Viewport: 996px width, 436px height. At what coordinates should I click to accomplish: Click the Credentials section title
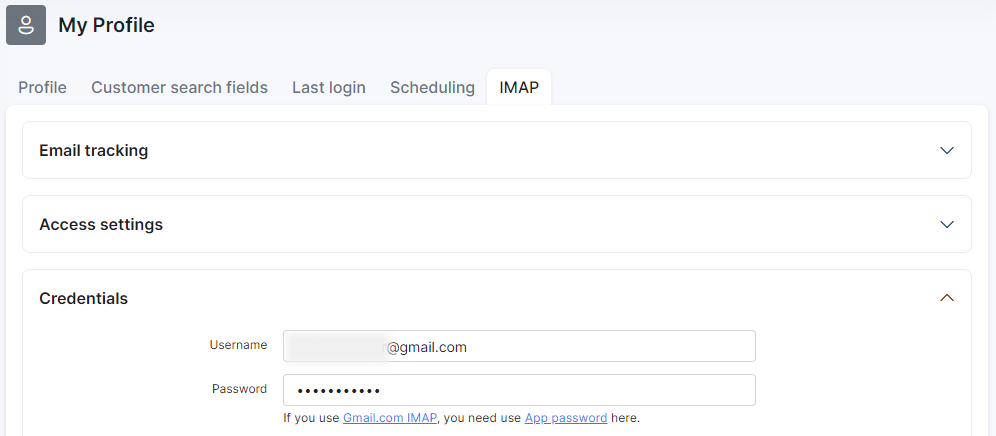coord(84,298)
